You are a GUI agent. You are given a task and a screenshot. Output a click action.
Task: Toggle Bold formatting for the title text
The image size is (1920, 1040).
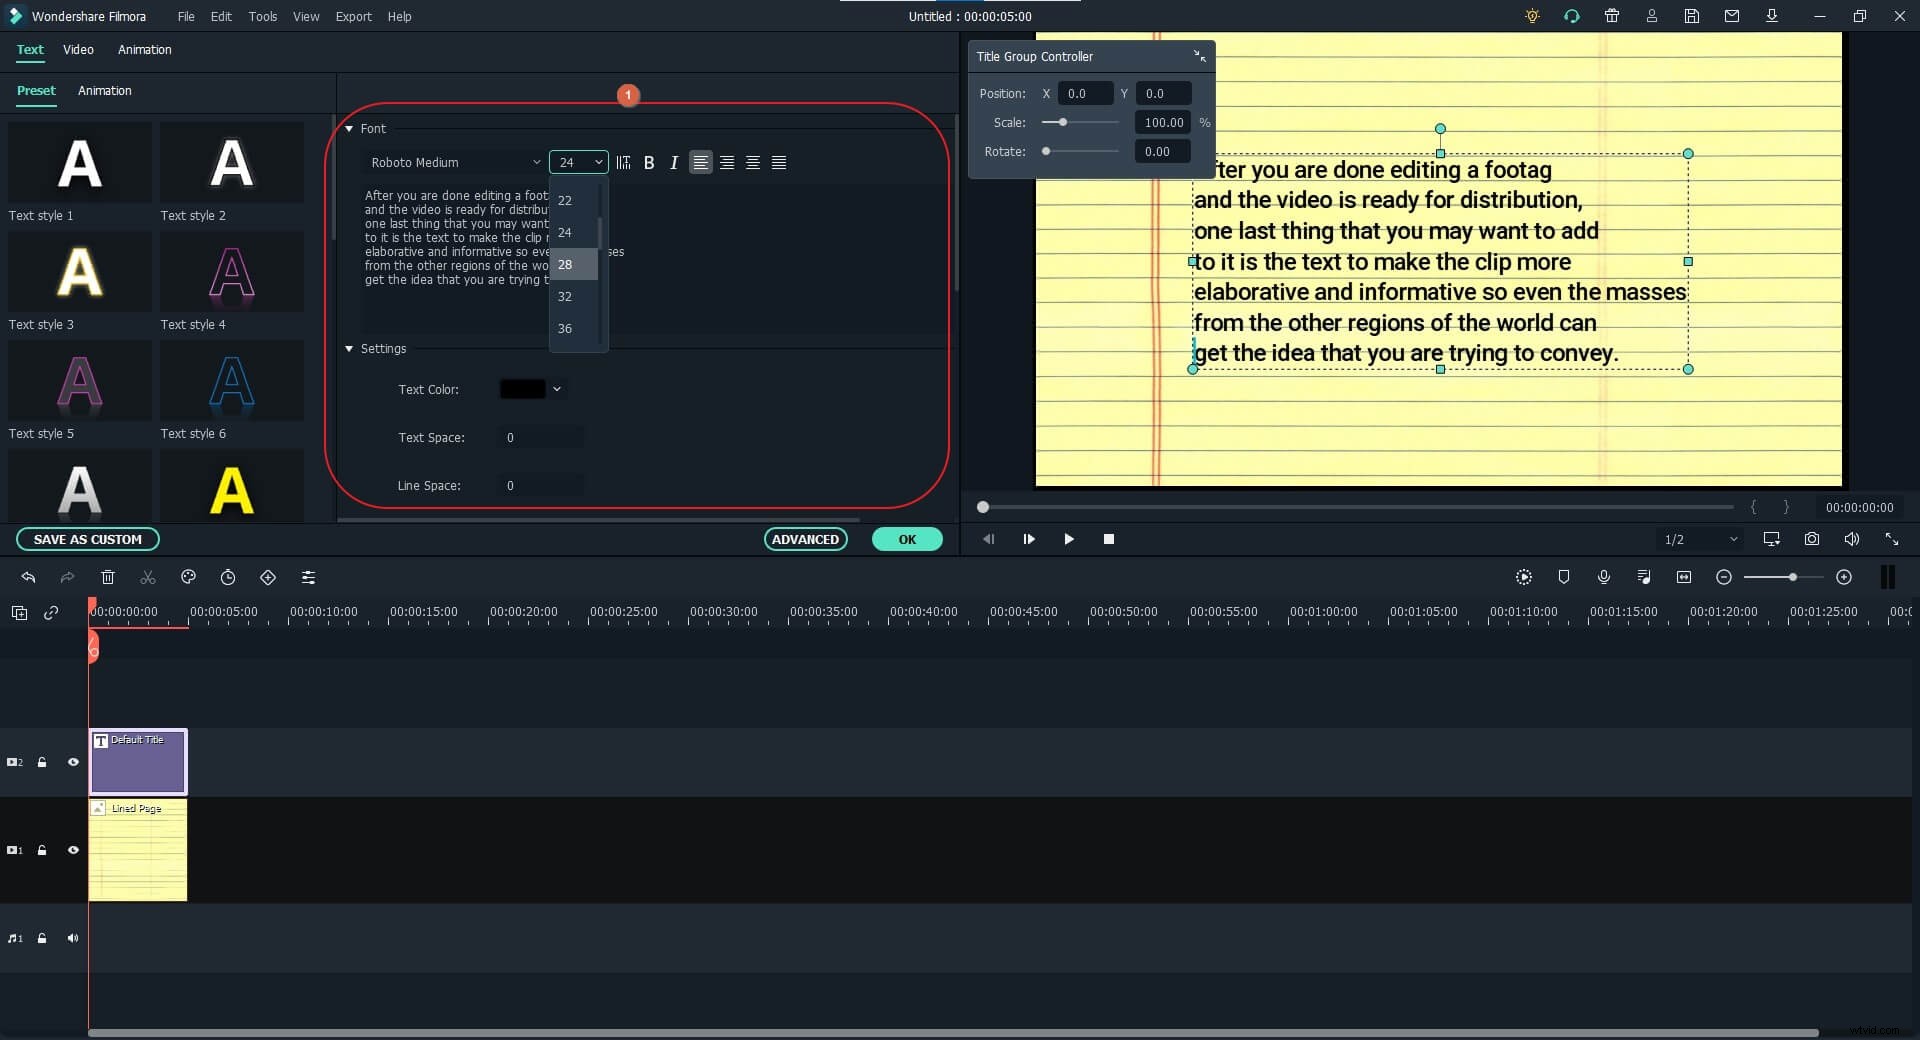pos(648,162)
